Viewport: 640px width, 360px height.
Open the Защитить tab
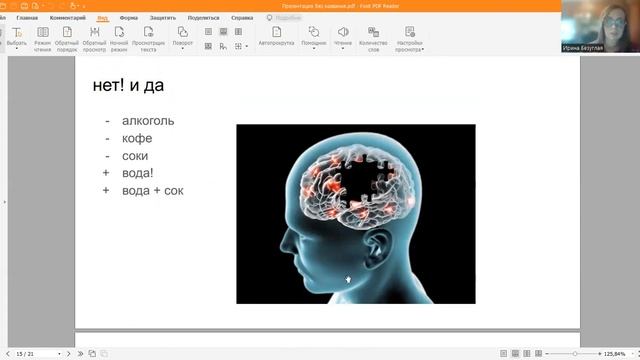tap(163, 18)
